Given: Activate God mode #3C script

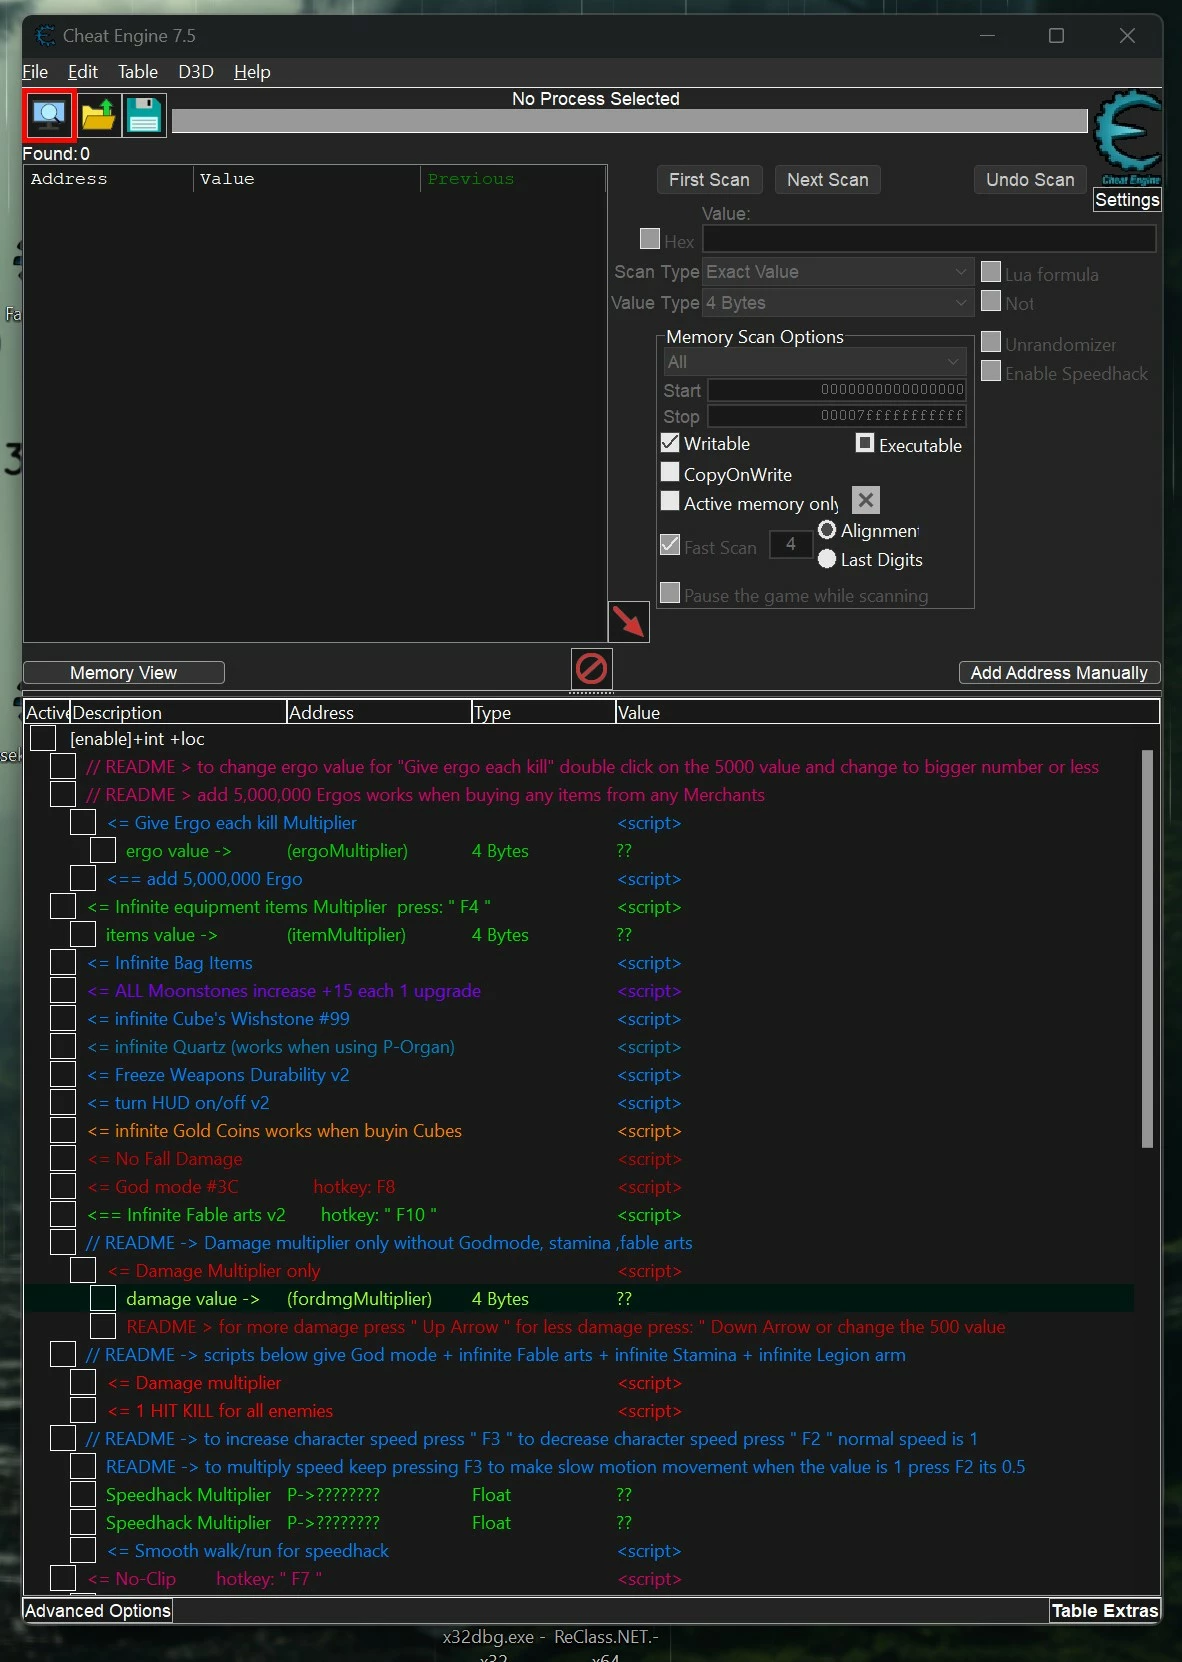Looking at the screenshot, I should tap(63, 1187).
